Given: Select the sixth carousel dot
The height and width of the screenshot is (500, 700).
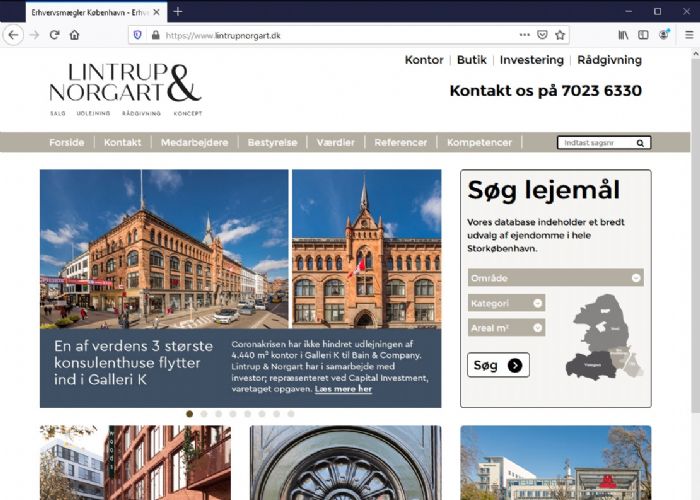Looking at the screenshot, I should 262,414.
